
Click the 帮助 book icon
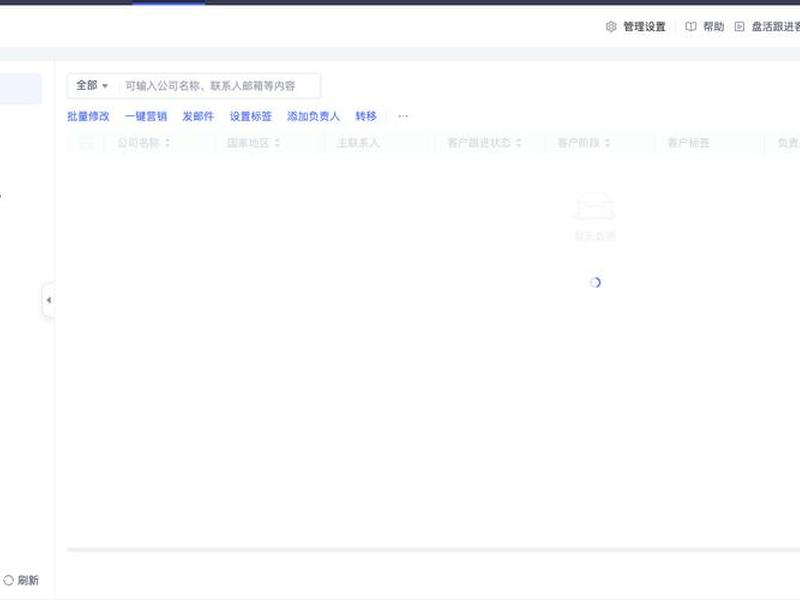690,27
